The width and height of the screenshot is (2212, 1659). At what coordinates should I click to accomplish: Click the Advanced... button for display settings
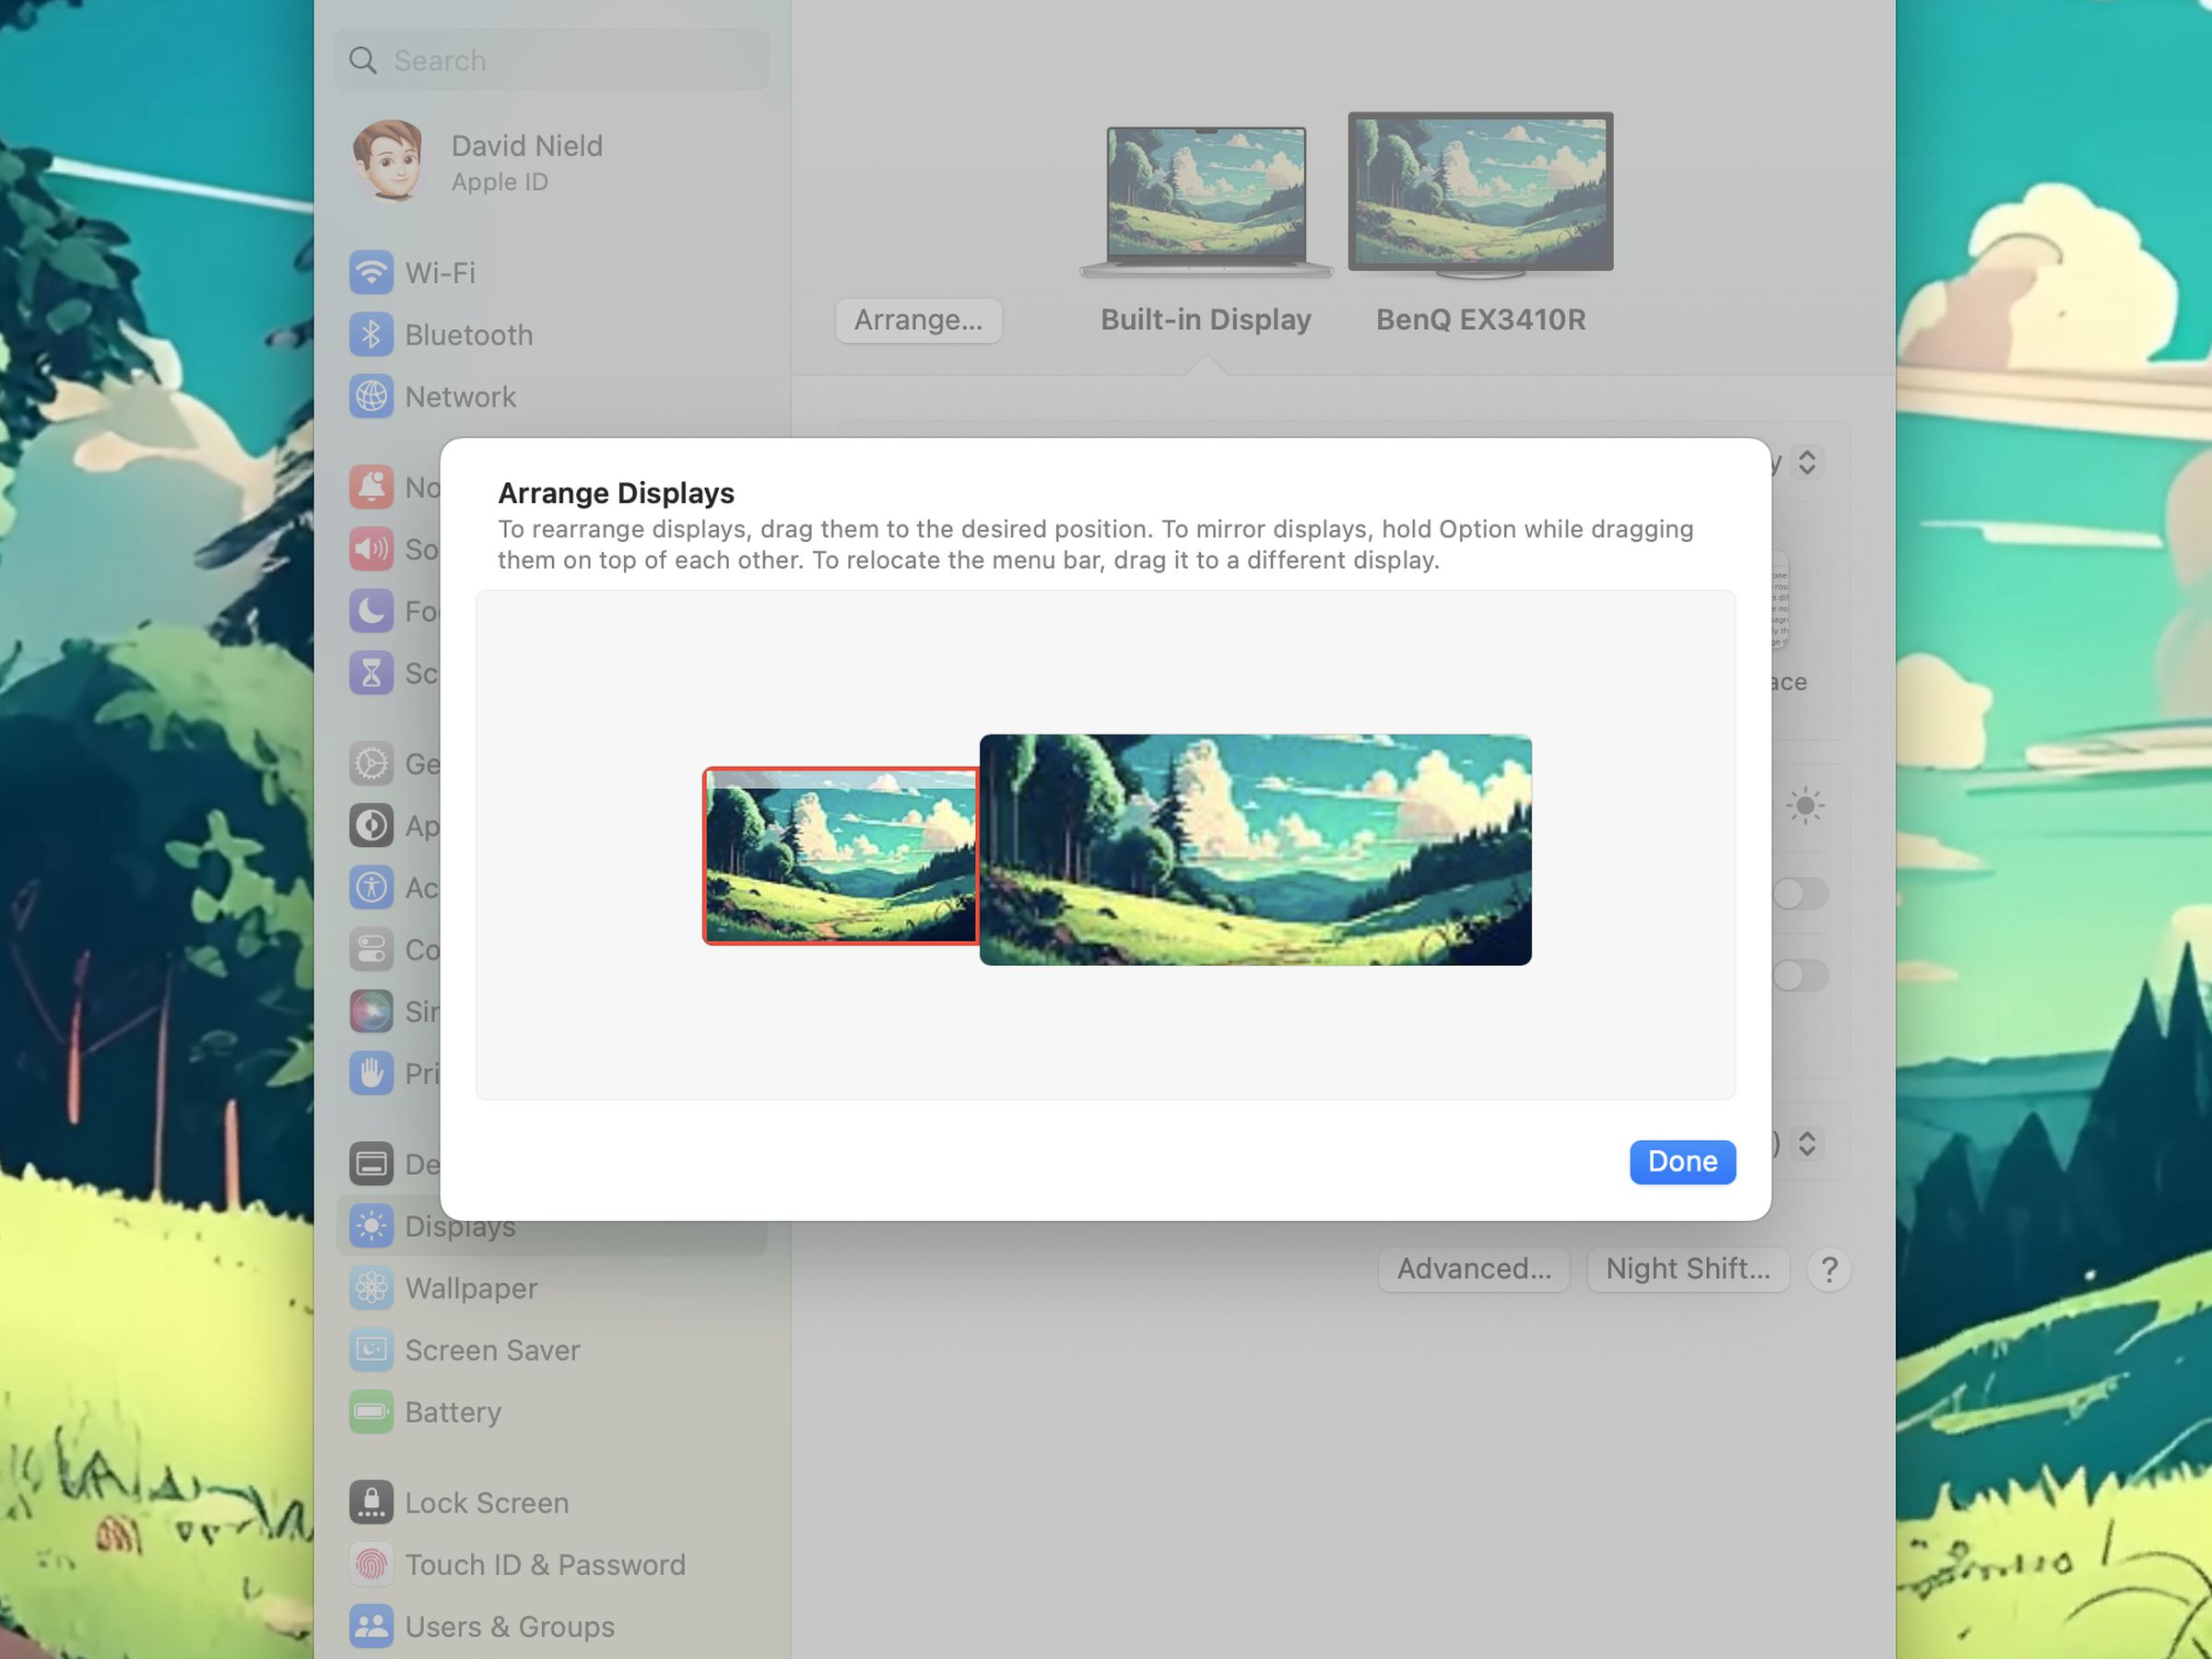click(x=1474, y=1268)
